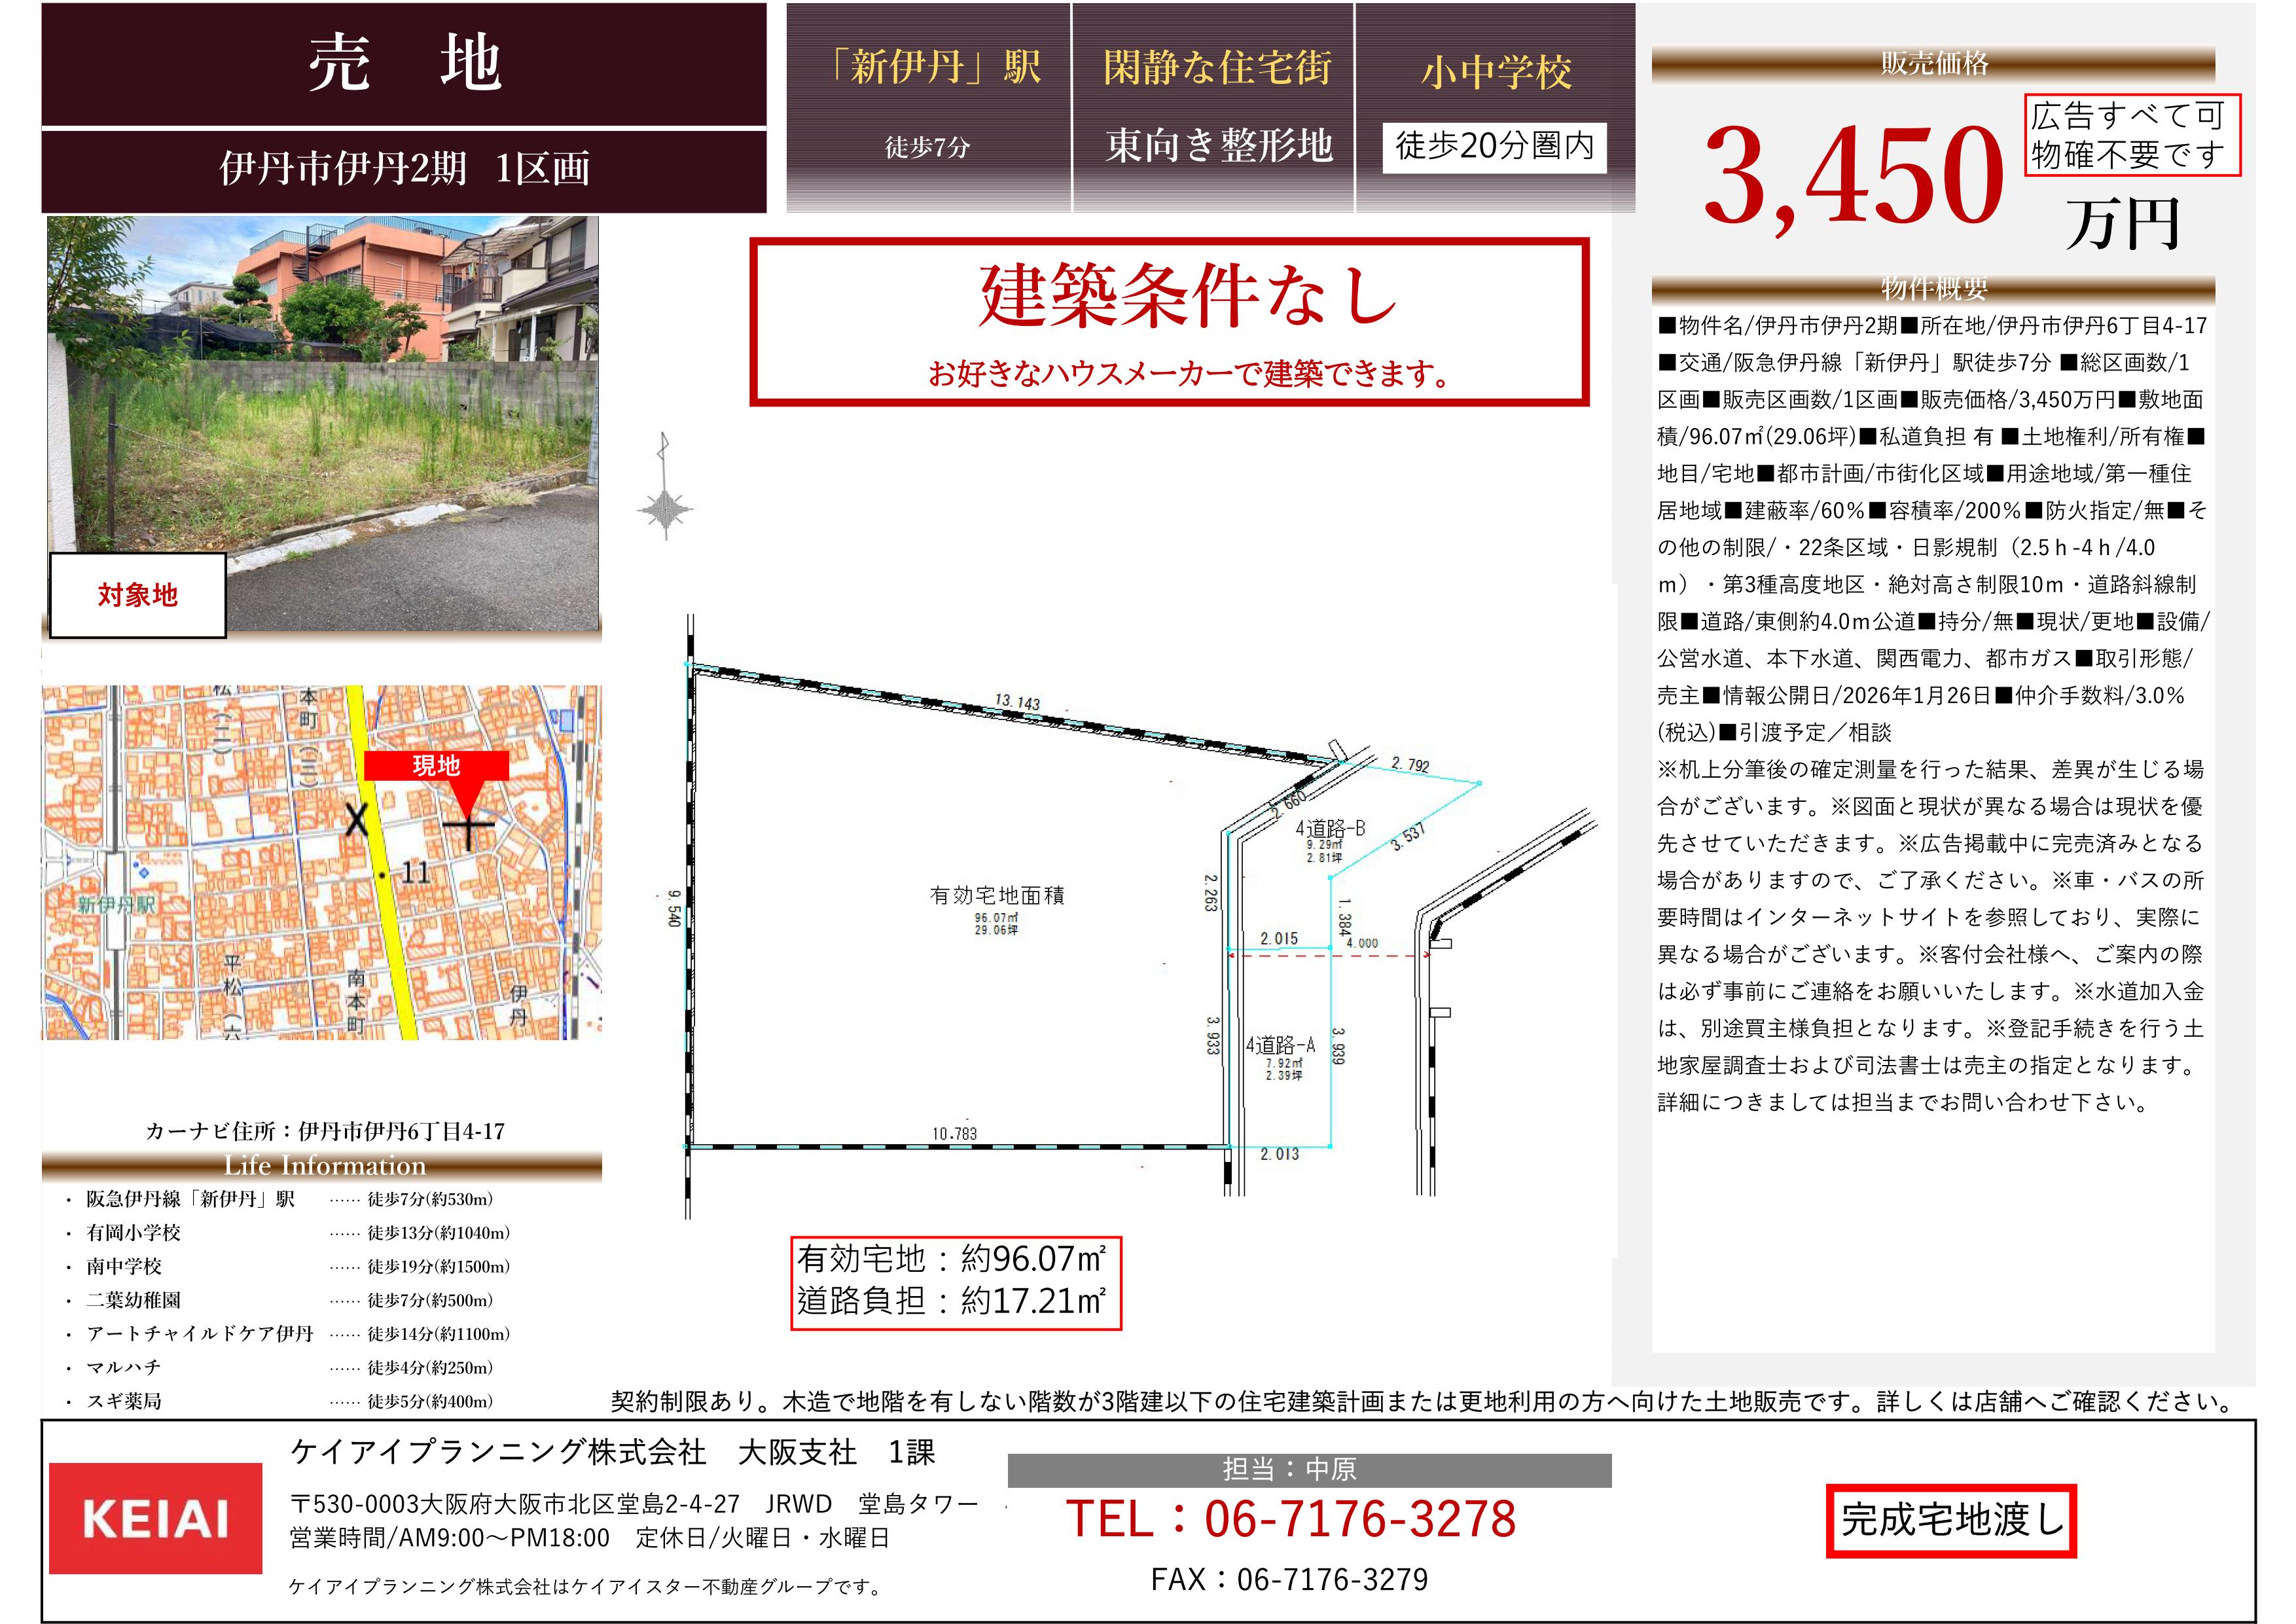Click the 対象地 label on photo
The height and width of the screenshot is (1624, 2296).
(138, 595)
